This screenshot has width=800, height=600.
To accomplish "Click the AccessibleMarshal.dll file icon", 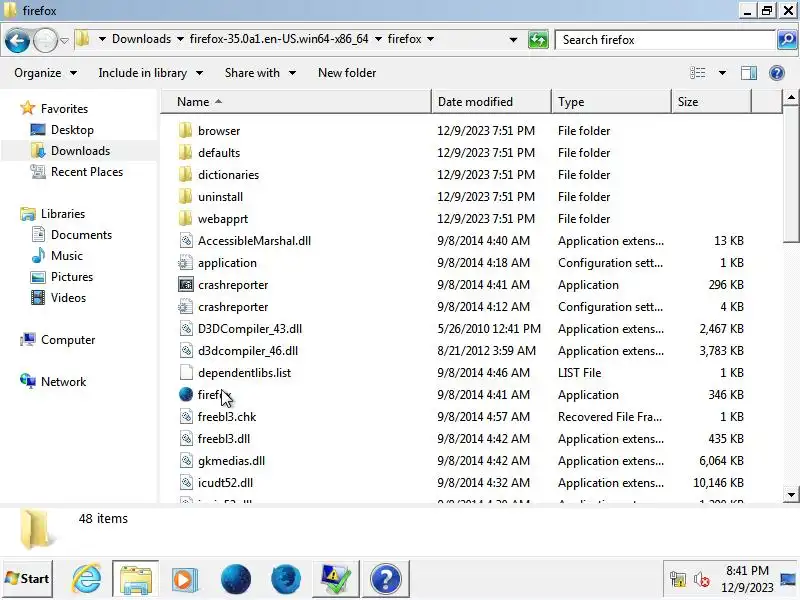I will point(186,240).
